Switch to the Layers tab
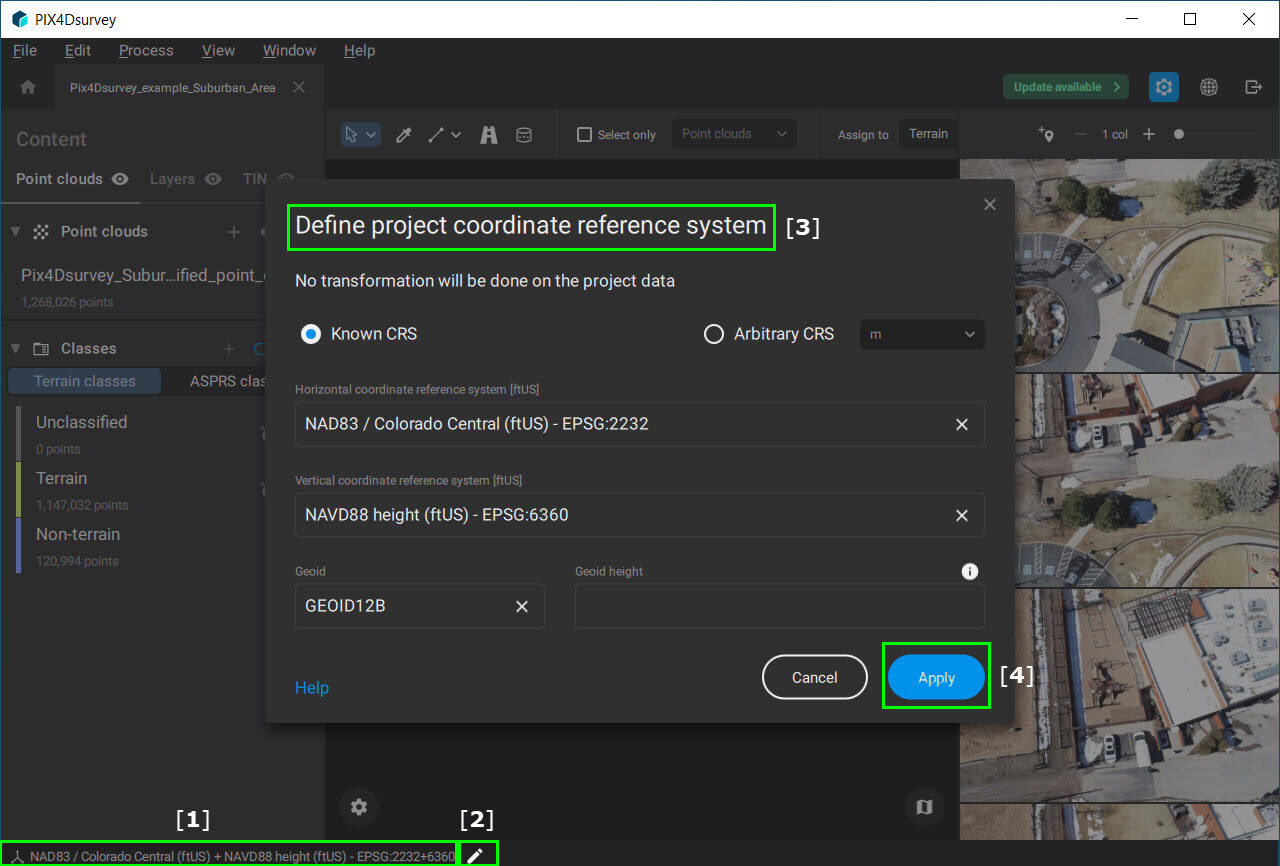 [x=172, y=179]
